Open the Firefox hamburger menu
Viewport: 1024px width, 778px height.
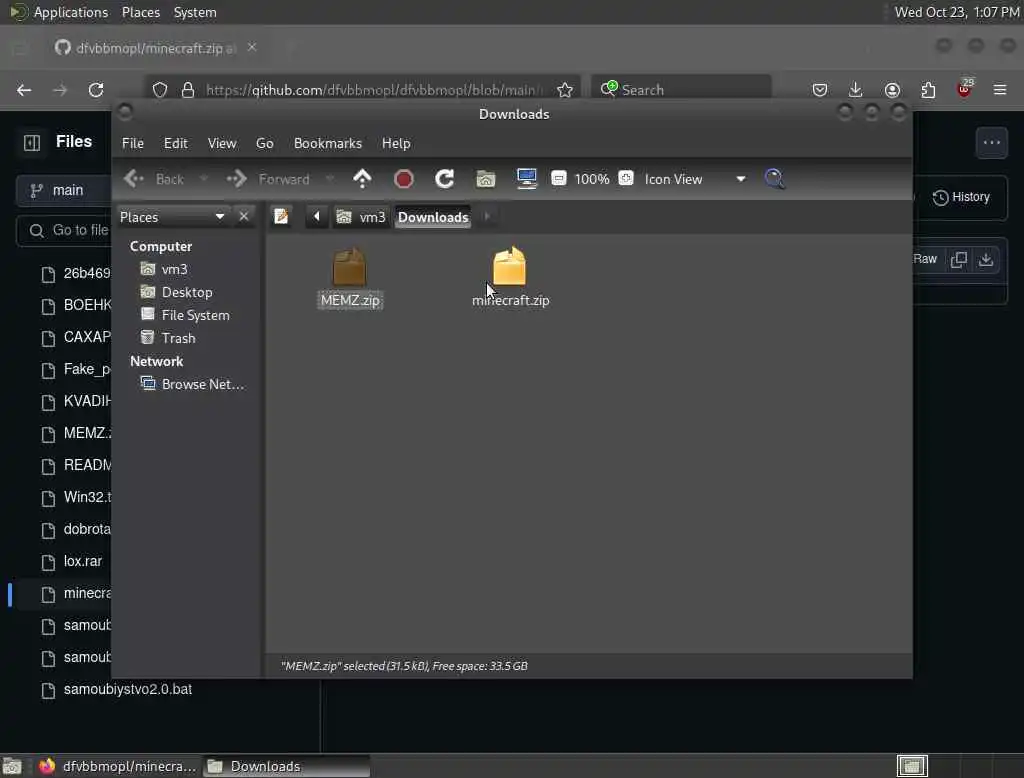1000,90
